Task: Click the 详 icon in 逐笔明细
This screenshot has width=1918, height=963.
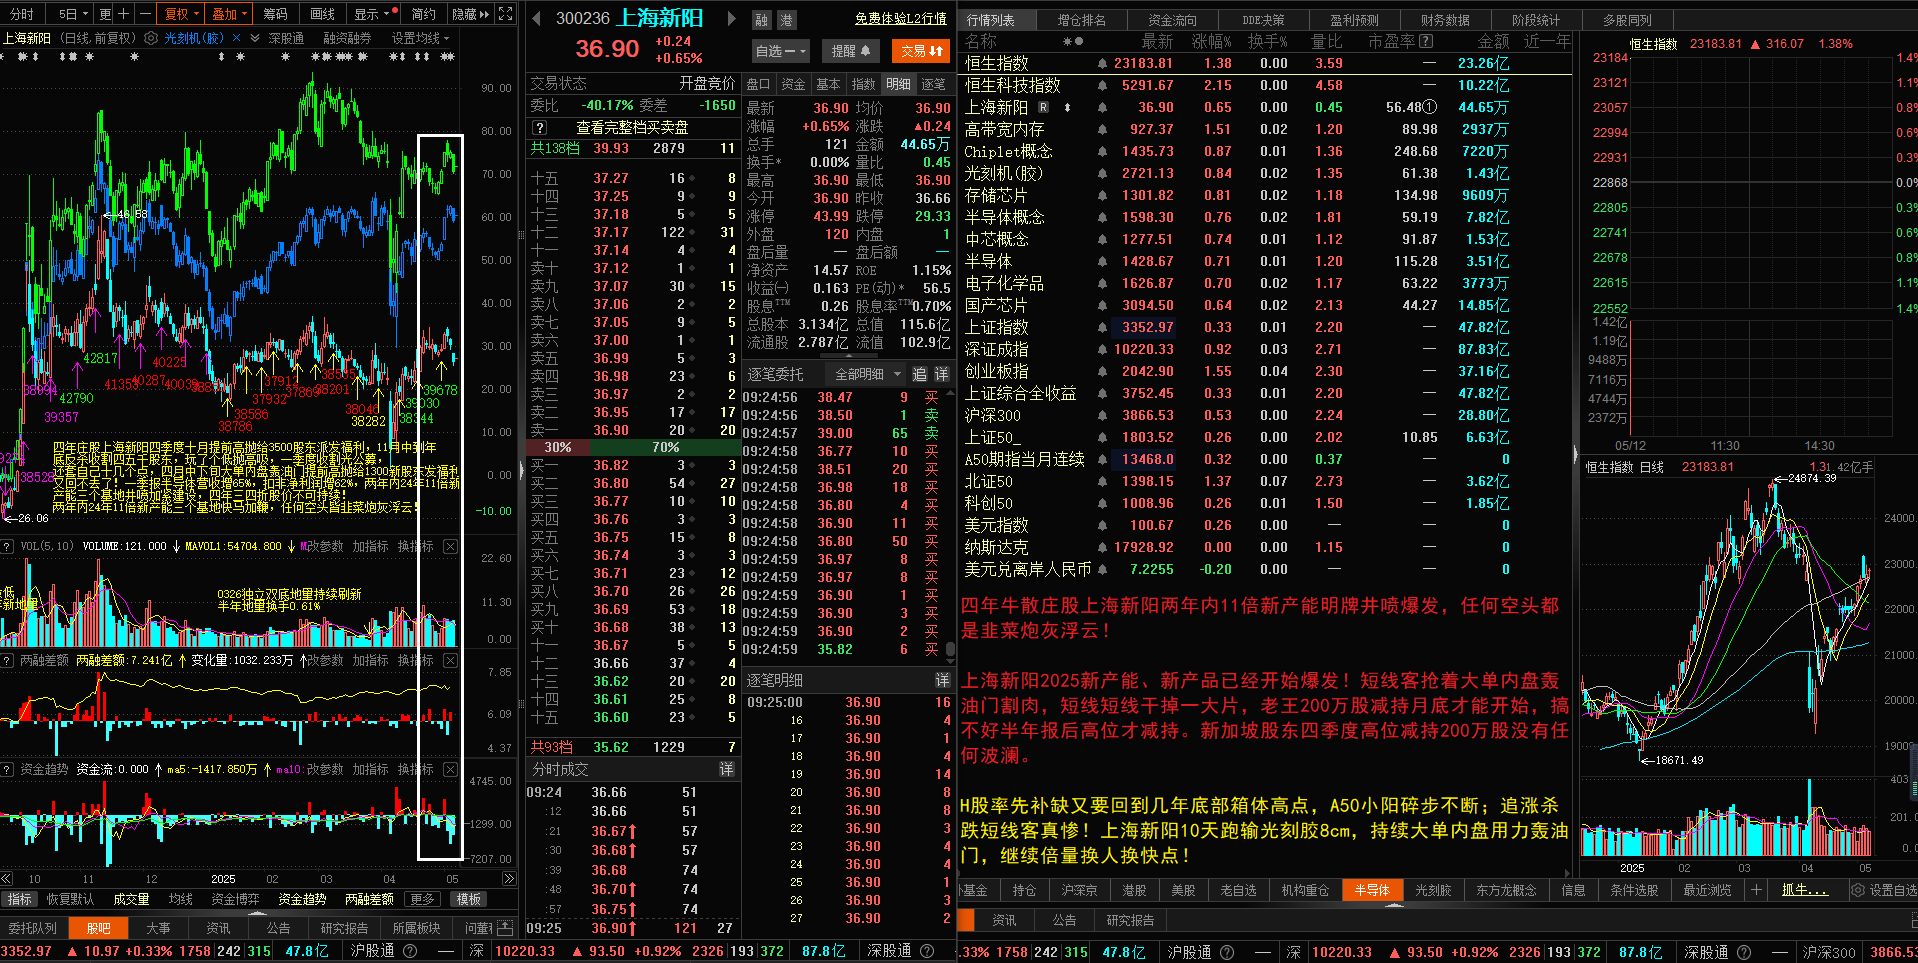Action: pyautogui.click(x=942, y=680)
